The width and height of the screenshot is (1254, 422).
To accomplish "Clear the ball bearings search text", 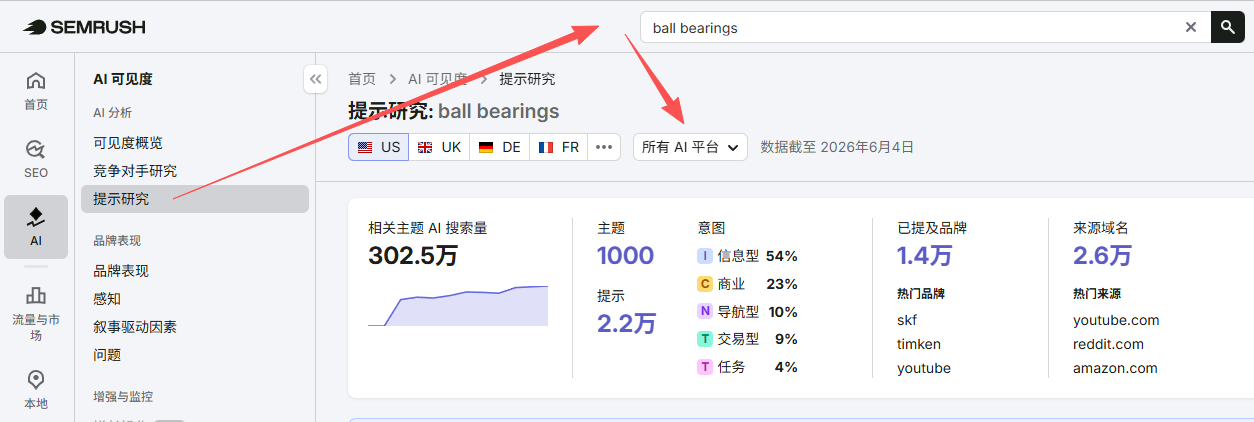I will point(1191,28).
